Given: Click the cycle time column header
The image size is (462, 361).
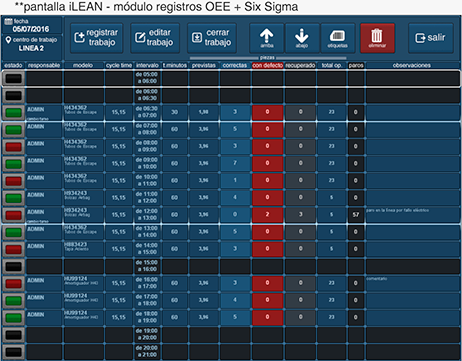Looking at the screenshot, I should coord(119,65).
